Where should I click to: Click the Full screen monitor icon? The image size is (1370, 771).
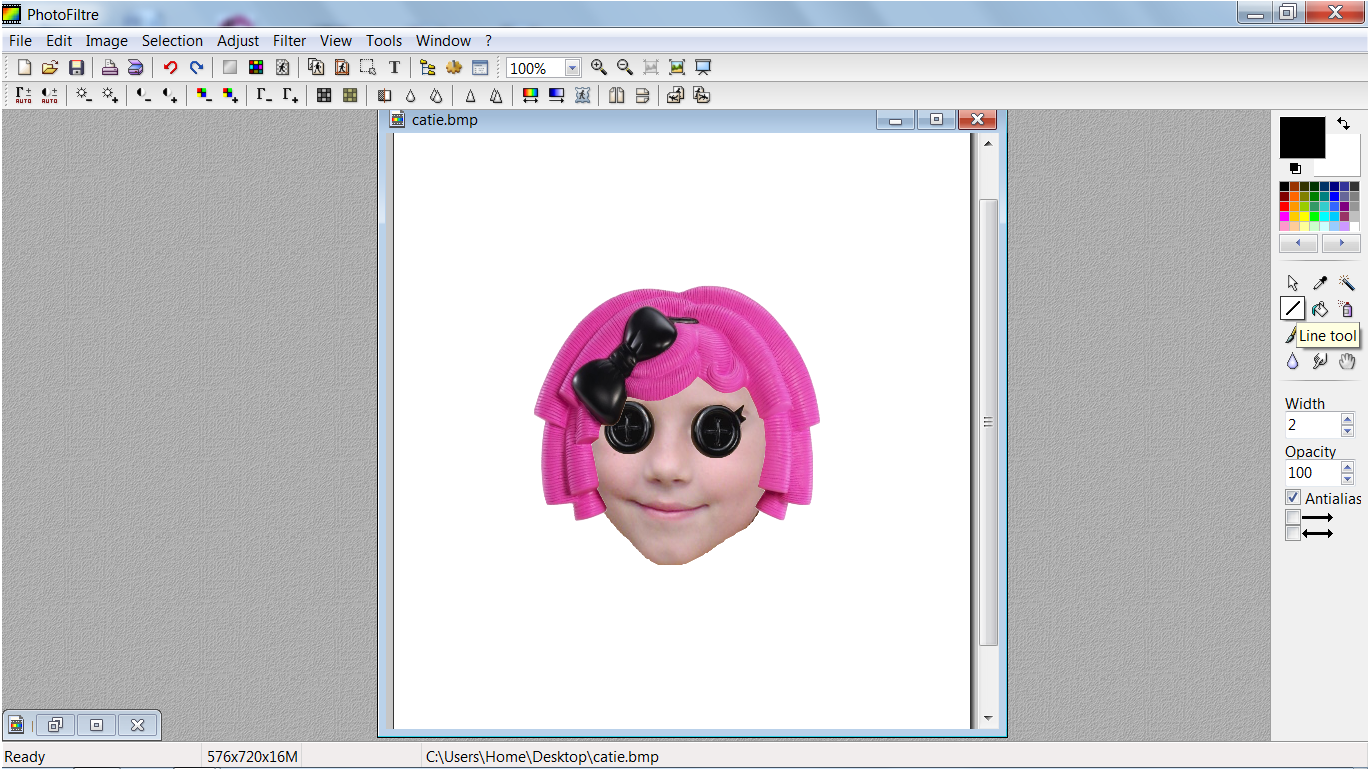[703, 68]
